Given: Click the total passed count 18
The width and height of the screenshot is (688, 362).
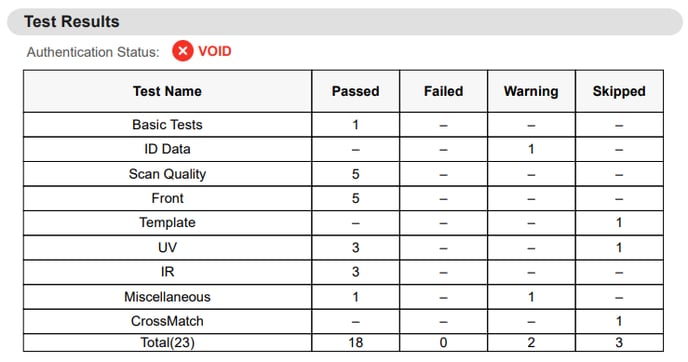Looking at the screenshot, I should point(355,342).
